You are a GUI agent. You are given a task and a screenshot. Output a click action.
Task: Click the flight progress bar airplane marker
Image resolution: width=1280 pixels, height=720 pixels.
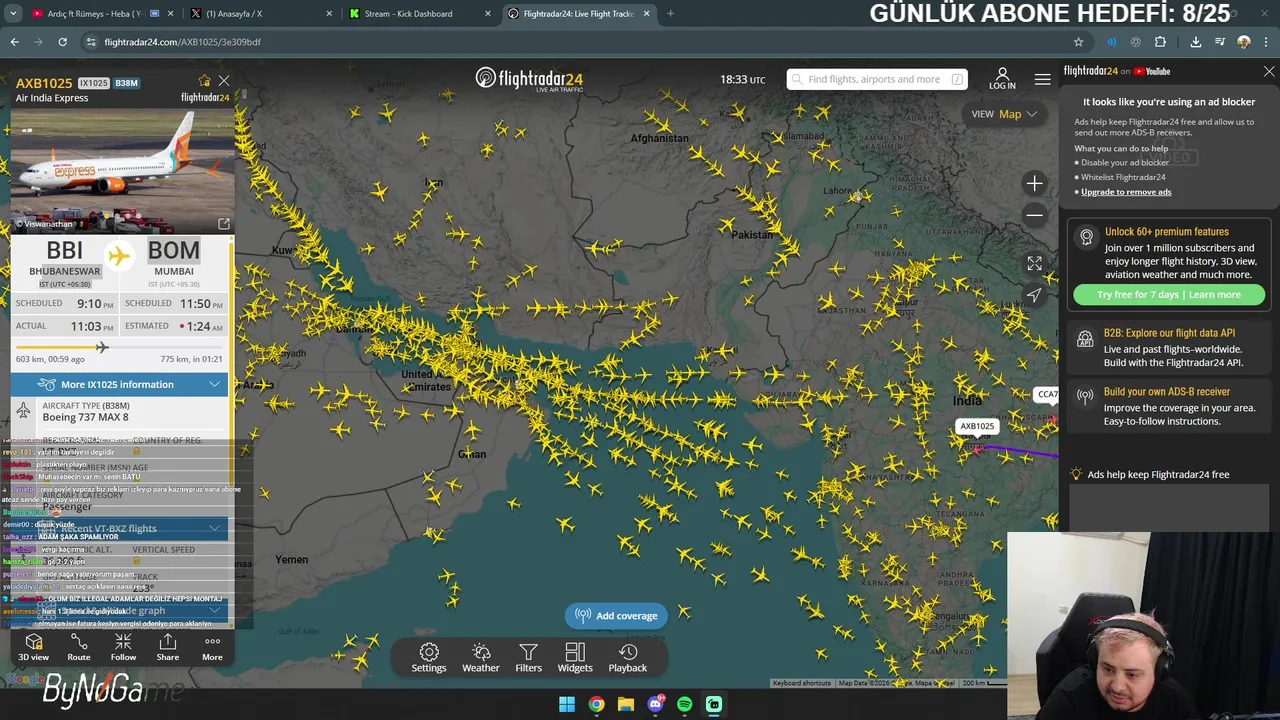[101, 347]
